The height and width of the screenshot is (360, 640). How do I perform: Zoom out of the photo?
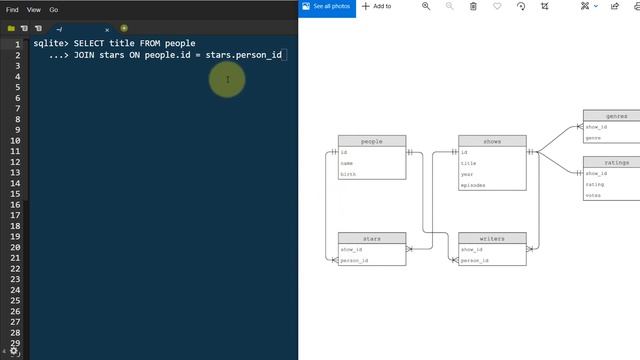pos(449,6)
